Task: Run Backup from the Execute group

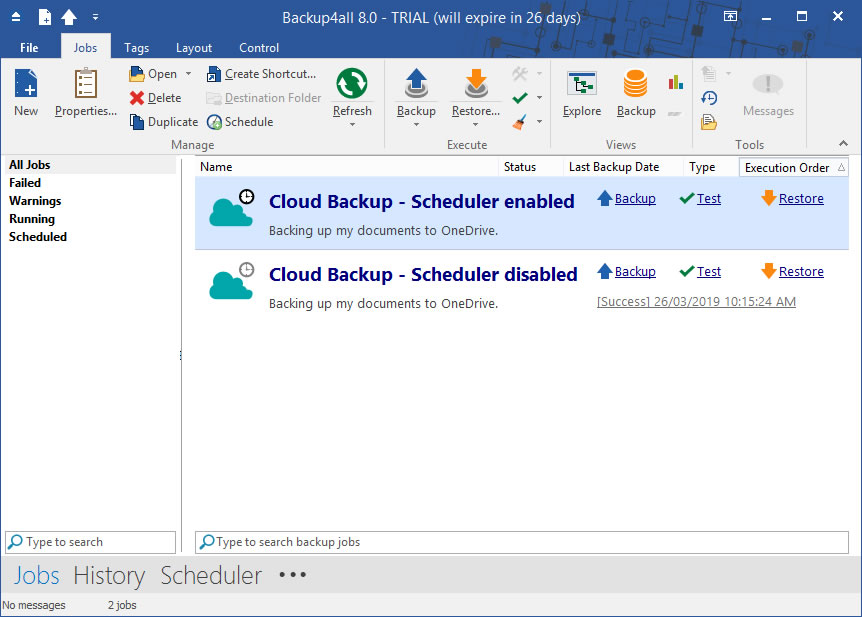Action: pyautogui.click(x=416, y=92)
